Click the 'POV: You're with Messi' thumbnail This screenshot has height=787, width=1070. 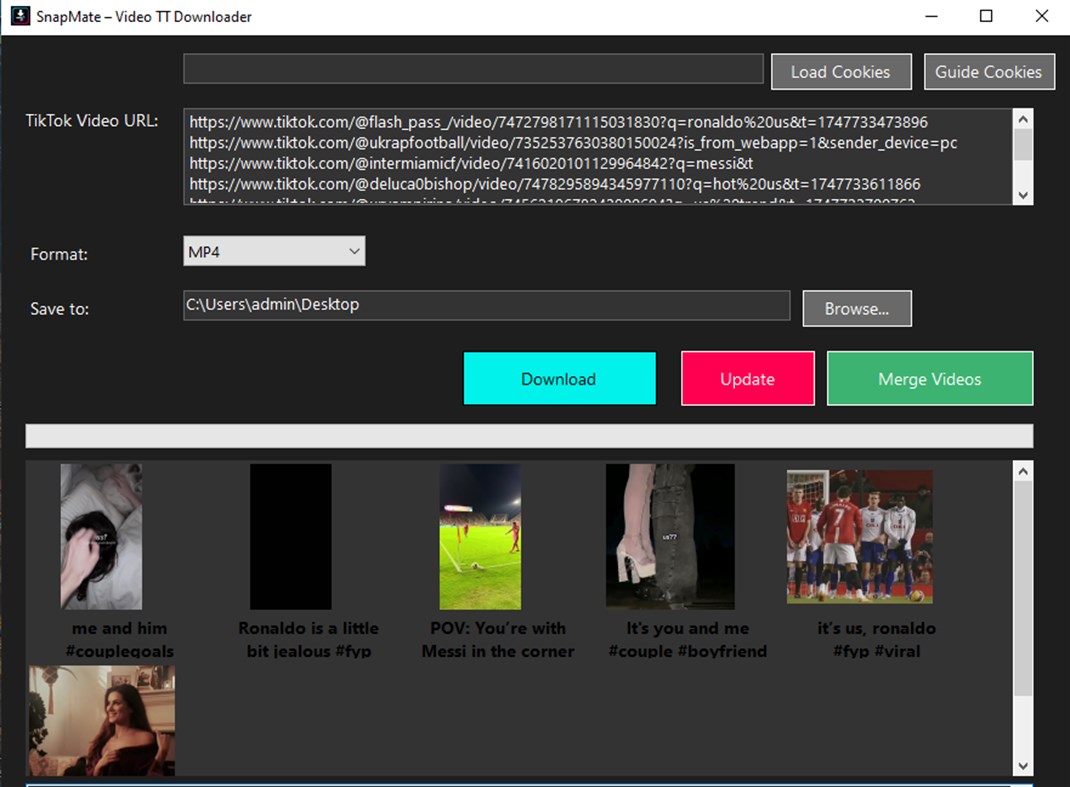coord(480,536)
